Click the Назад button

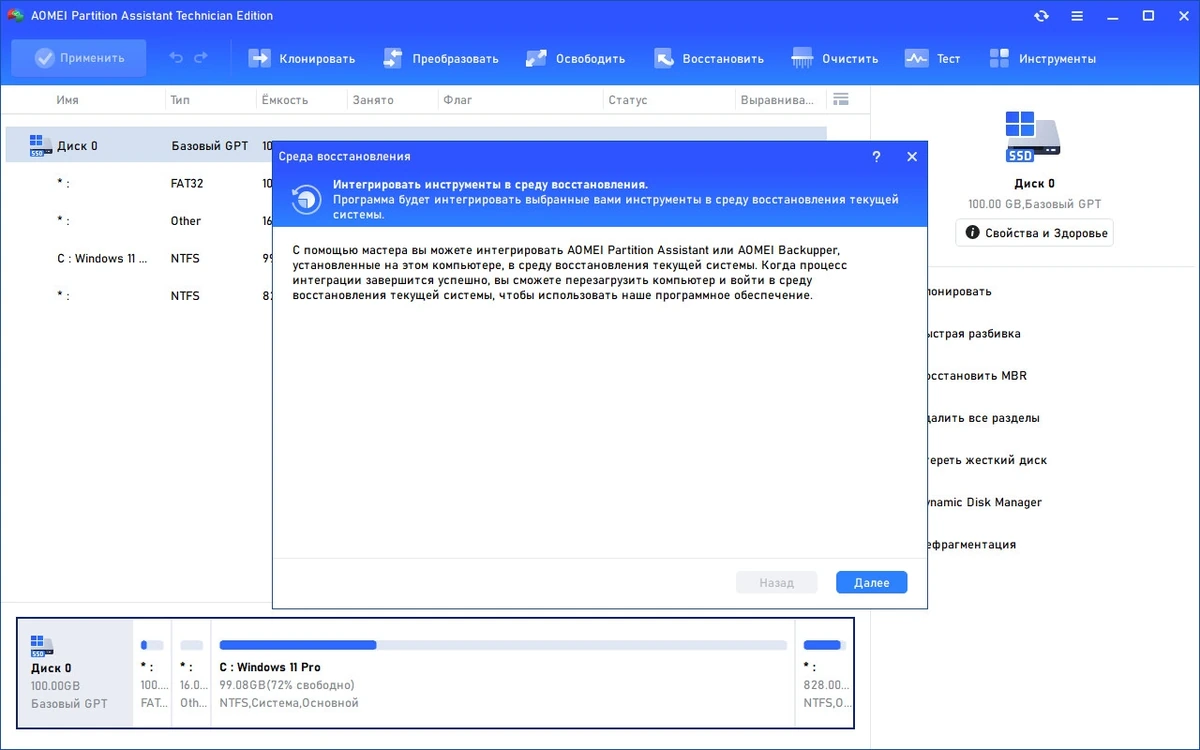776,582
